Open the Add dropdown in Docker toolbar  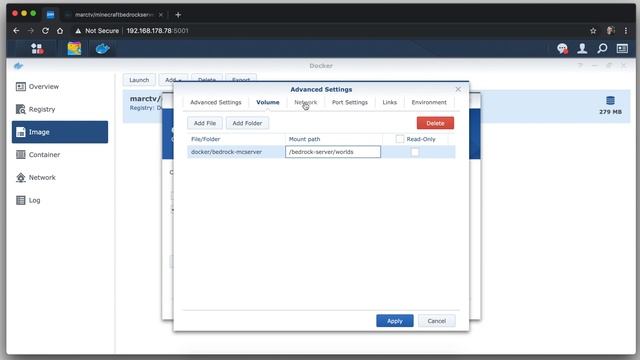173,80
